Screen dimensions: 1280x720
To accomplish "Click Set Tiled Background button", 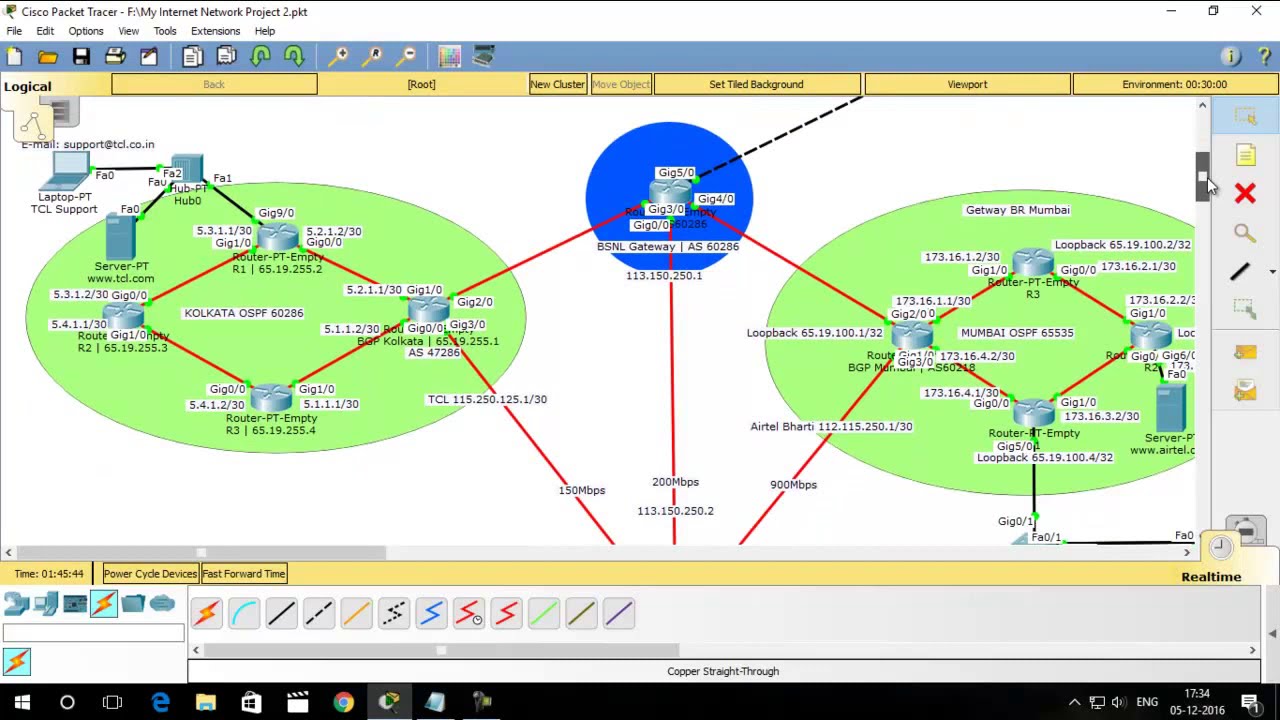I will tap(756, 85).
